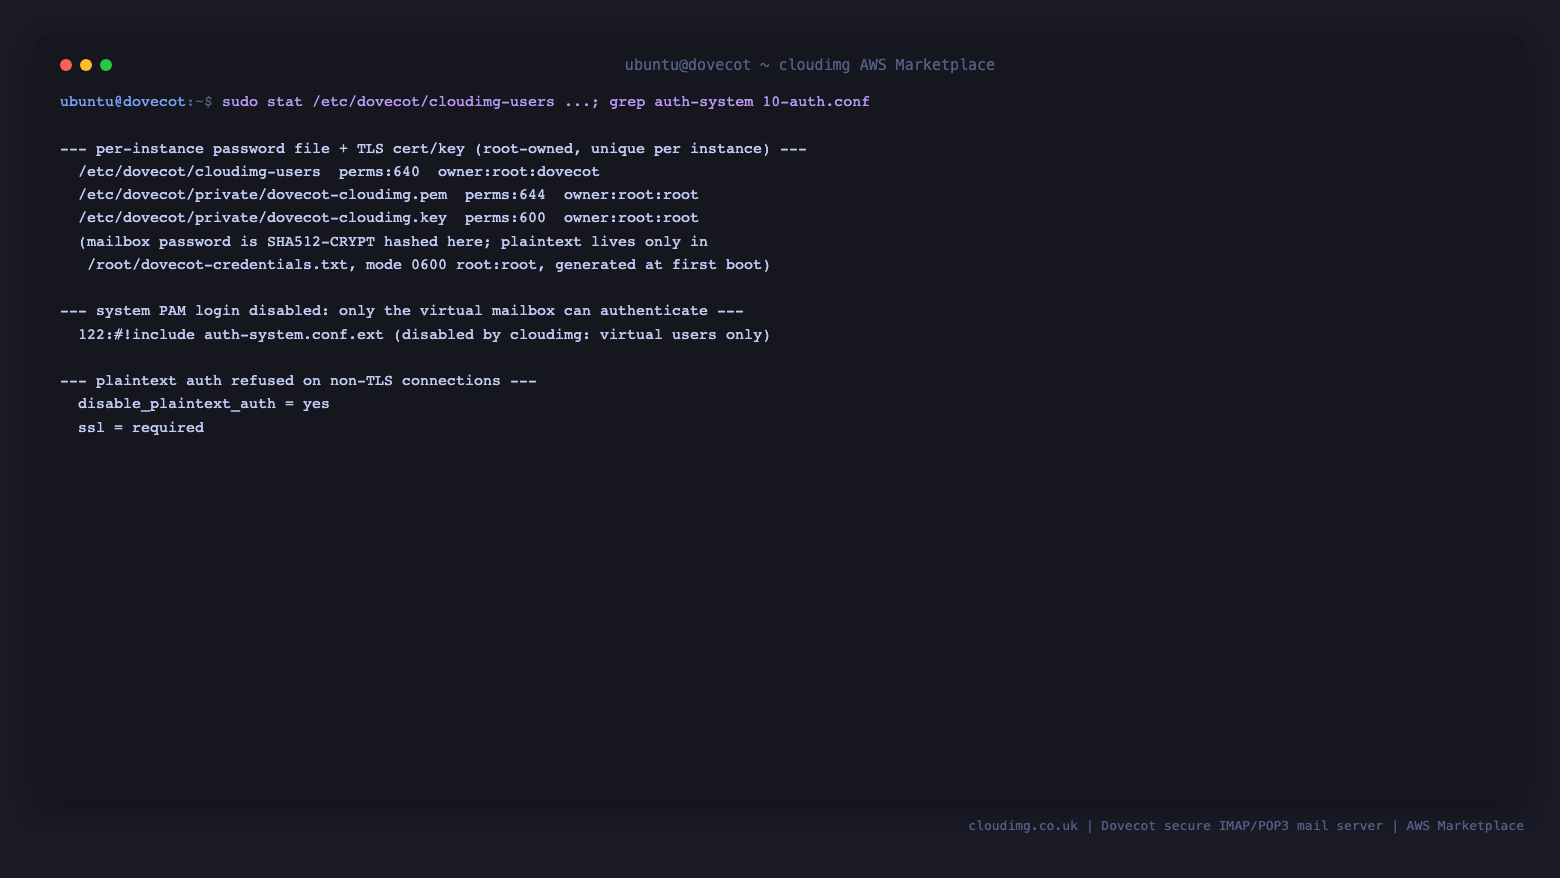Click the 'sudo stat /etc/dovecot/cloudimg-users' command text

(388, 102)
